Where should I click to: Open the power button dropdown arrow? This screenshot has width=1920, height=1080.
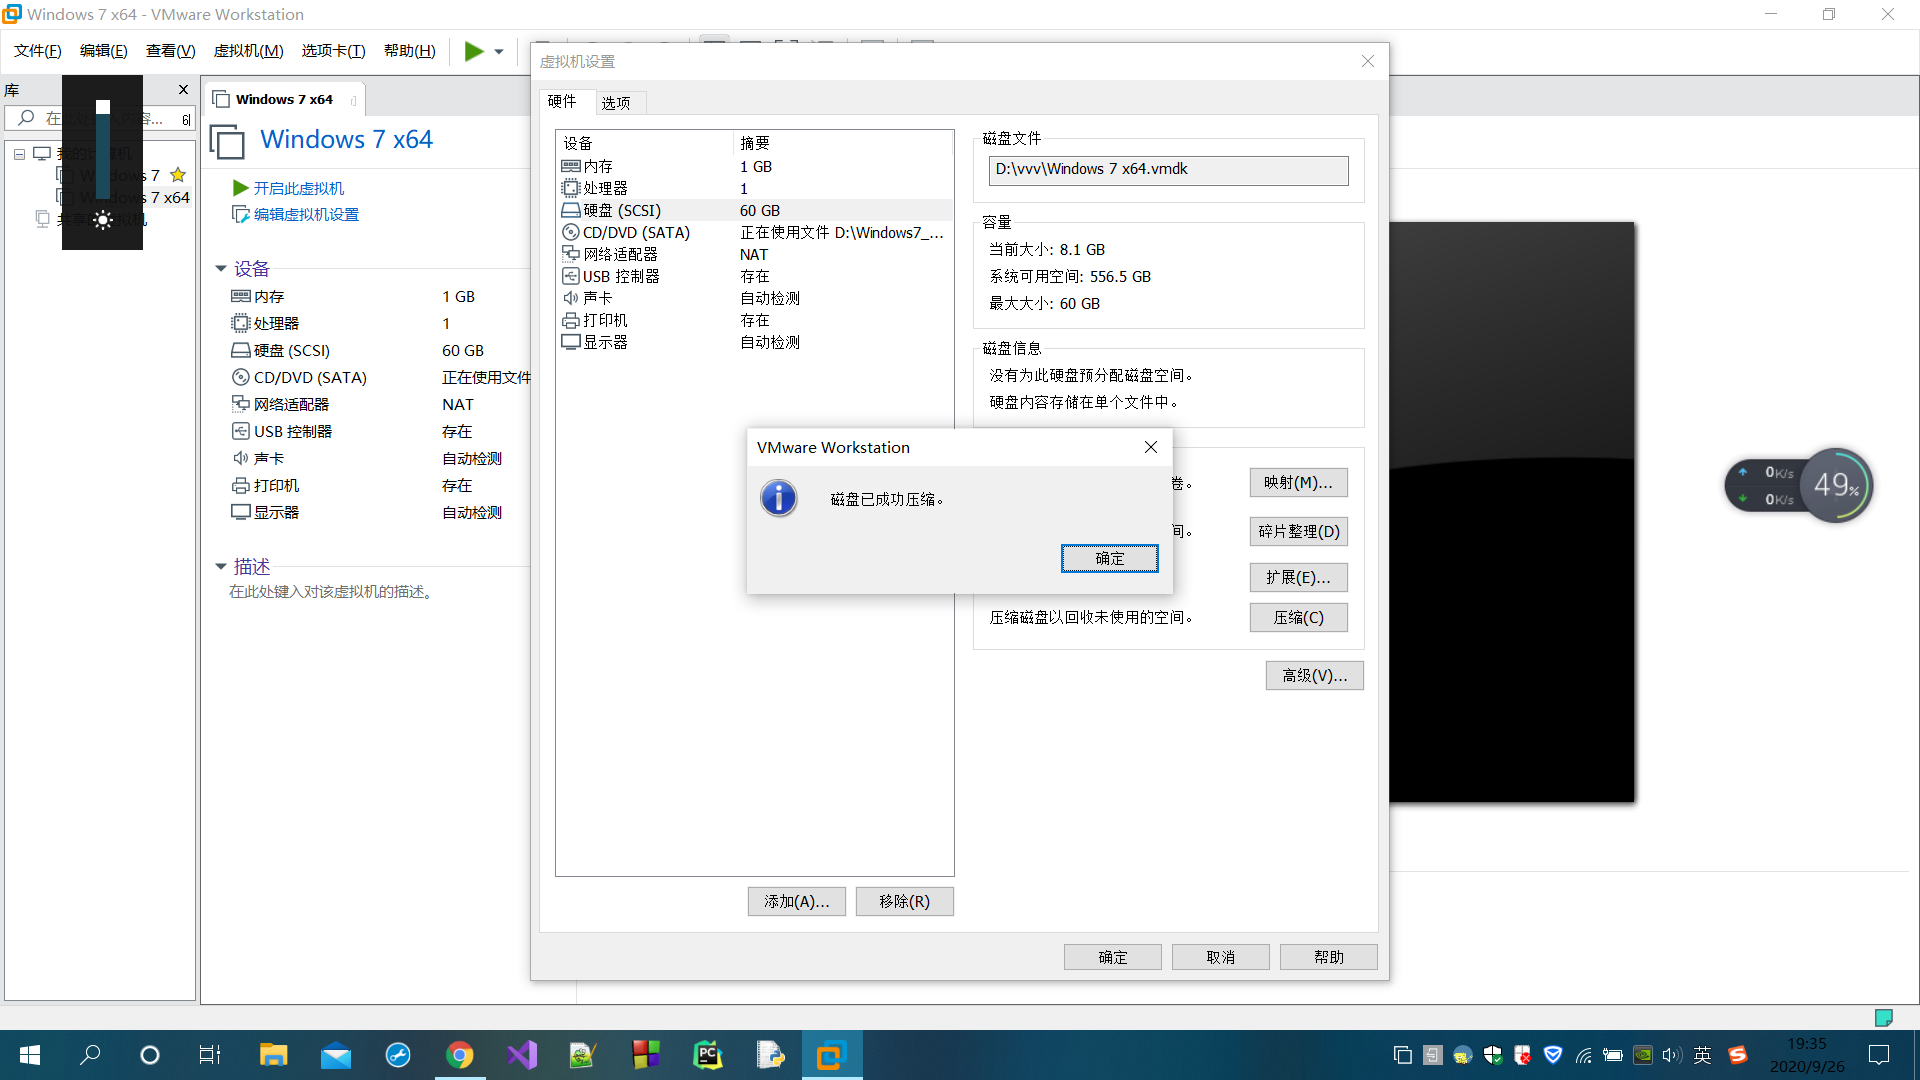tap(498, 51)
